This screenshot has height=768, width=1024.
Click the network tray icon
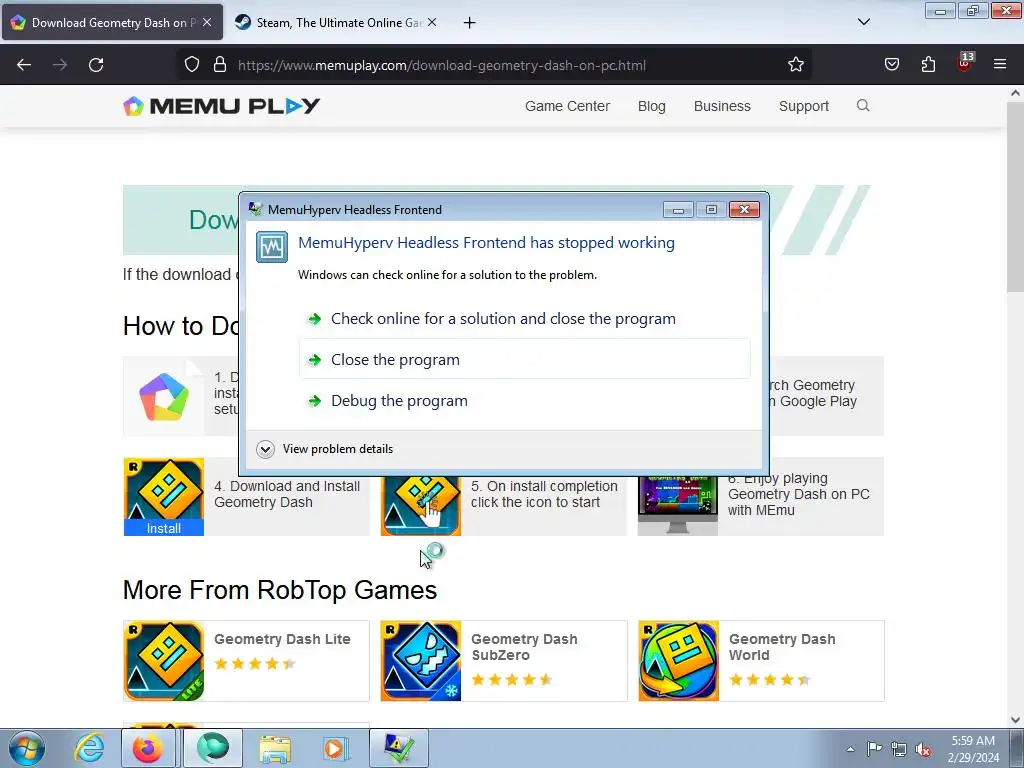pyautogui.click(x=899, y=749)
